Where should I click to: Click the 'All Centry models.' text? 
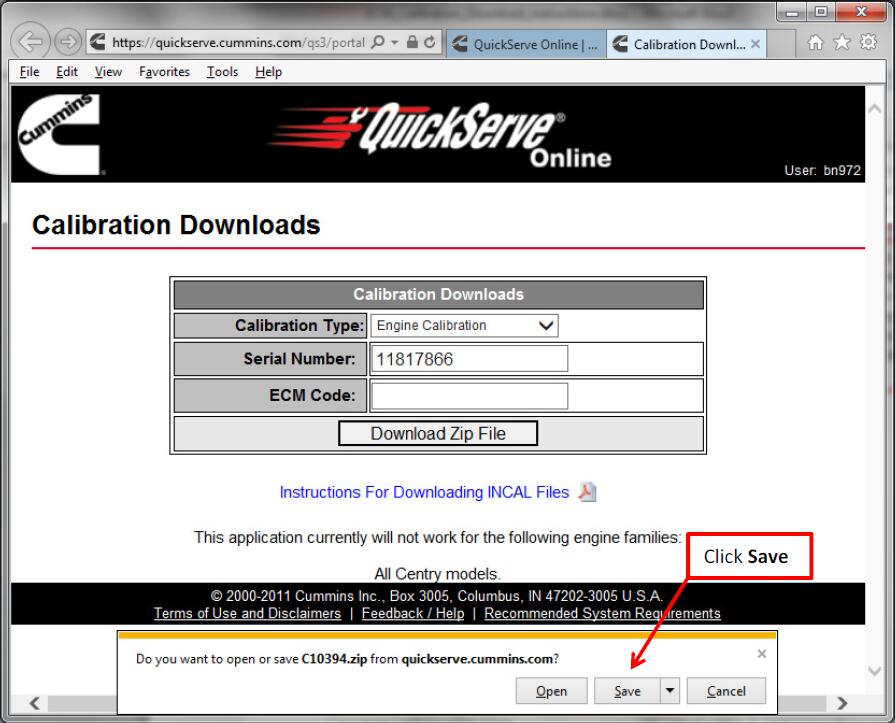pos(438,573)
